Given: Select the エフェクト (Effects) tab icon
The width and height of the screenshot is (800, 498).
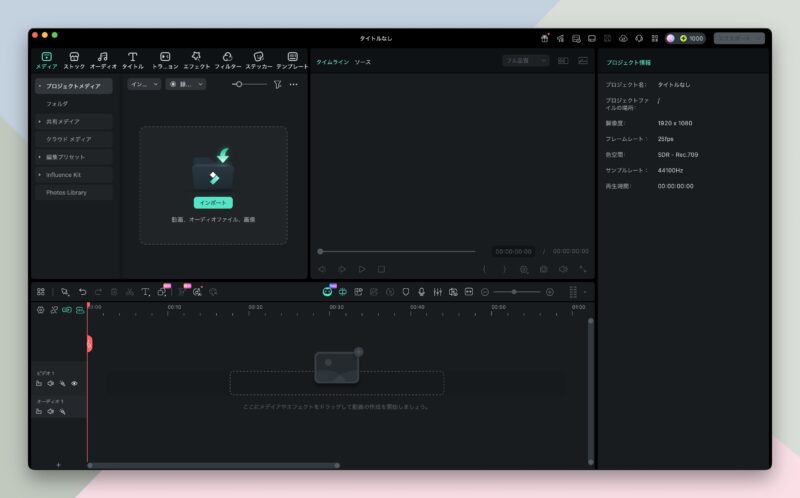Looking at the screenshot, I should 196,60.
